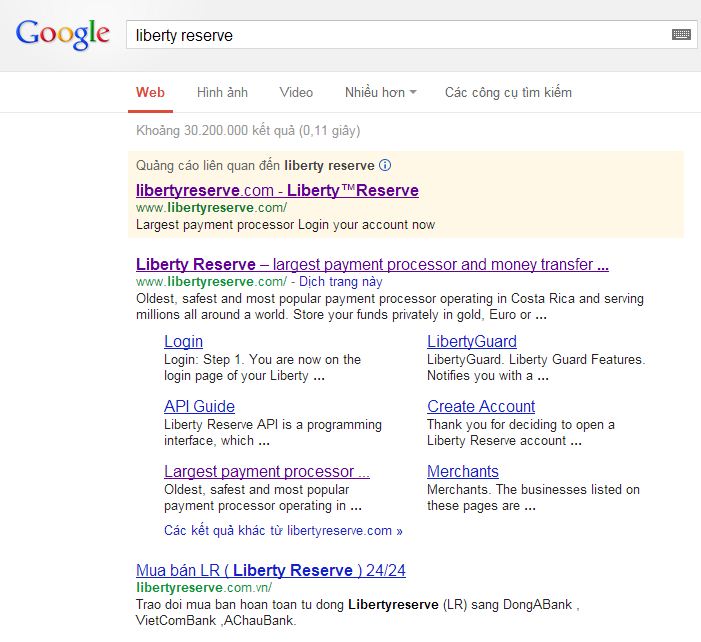Click the Google logo
This screenshot has width=701, height=642.
(x=63, y=34)
